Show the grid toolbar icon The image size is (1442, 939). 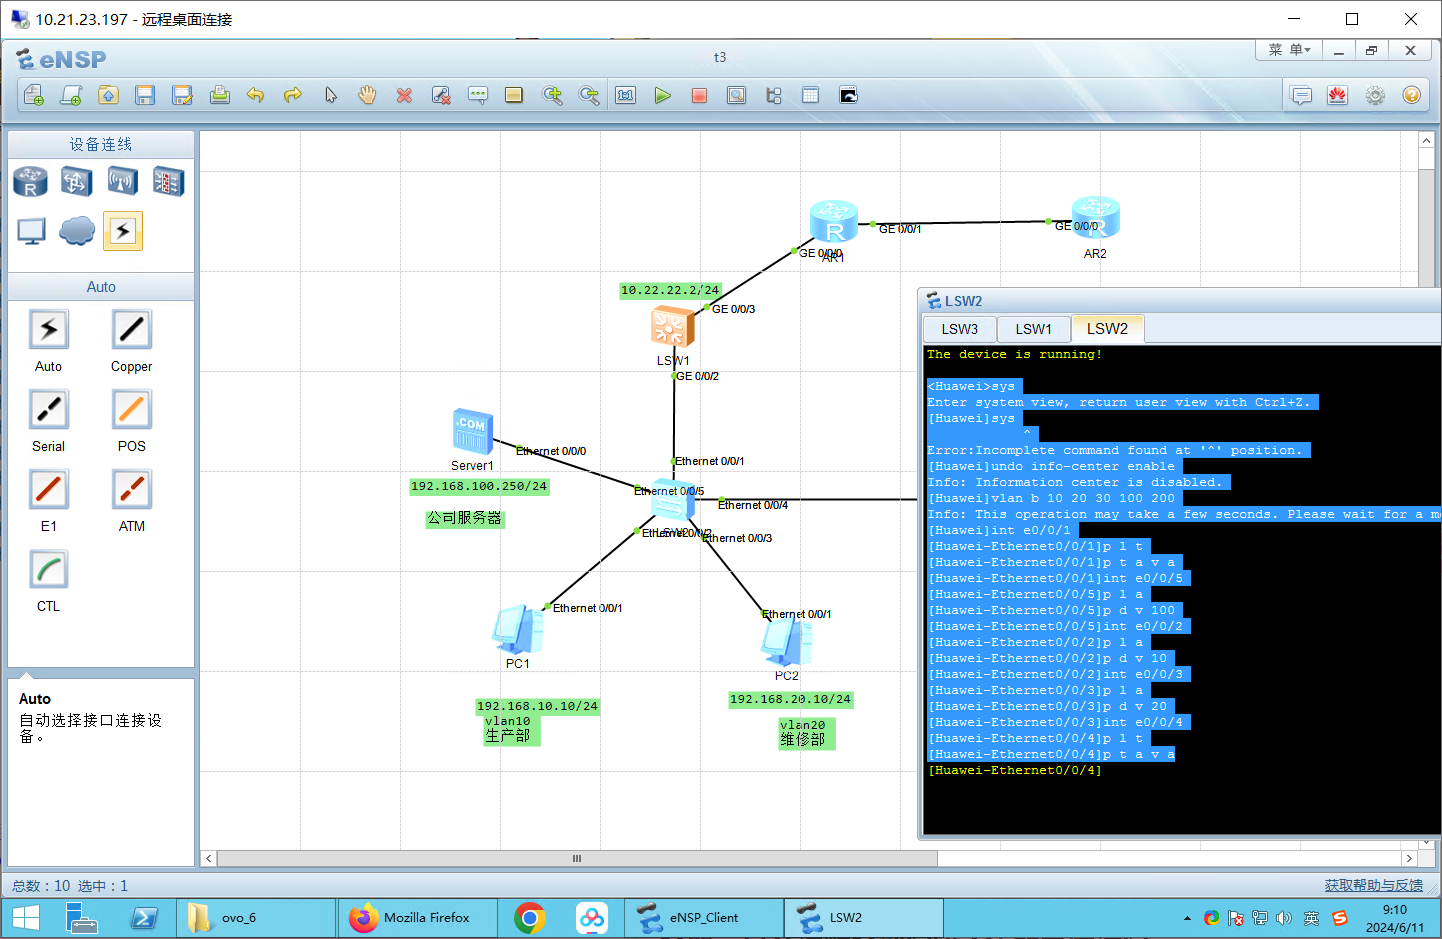(811, 95)
